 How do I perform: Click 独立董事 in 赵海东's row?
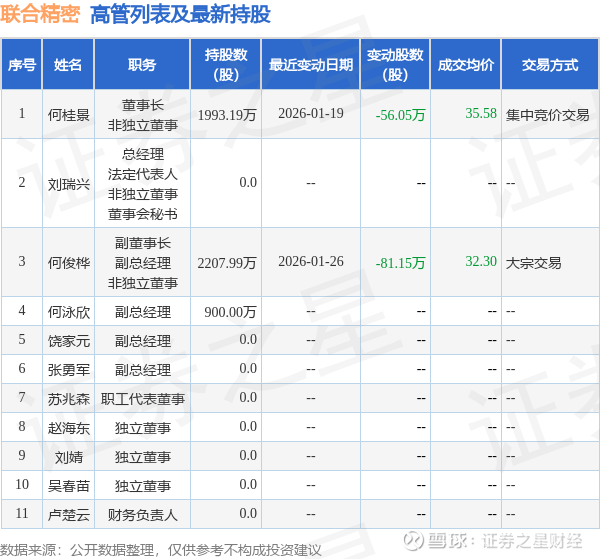142,428
